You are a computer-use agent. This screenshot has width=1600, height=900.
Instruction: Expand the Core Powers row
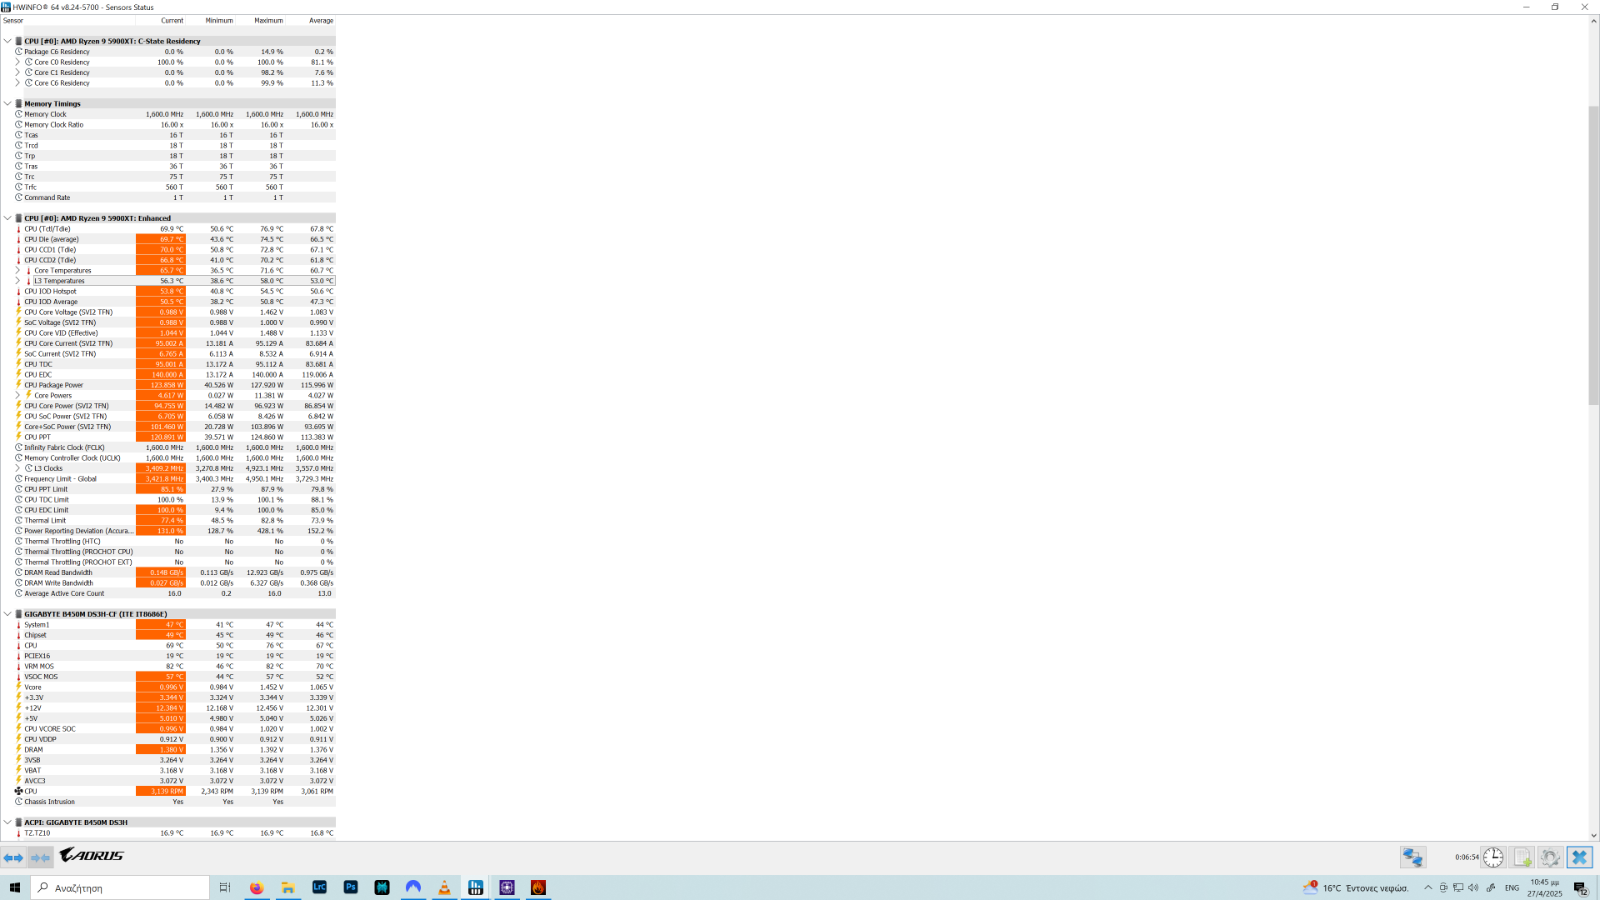(x=17, y=395)
